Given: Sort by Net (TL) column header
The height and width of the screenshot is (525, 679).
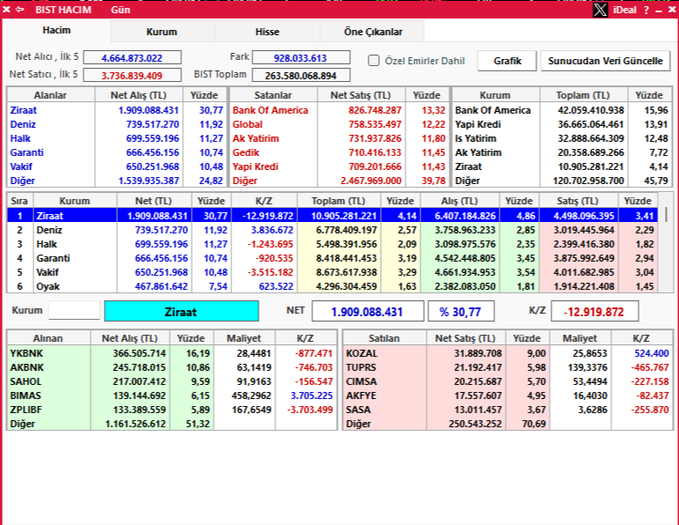Looking at the screenshot, I should pyautogui.click(x=153, y=201).
